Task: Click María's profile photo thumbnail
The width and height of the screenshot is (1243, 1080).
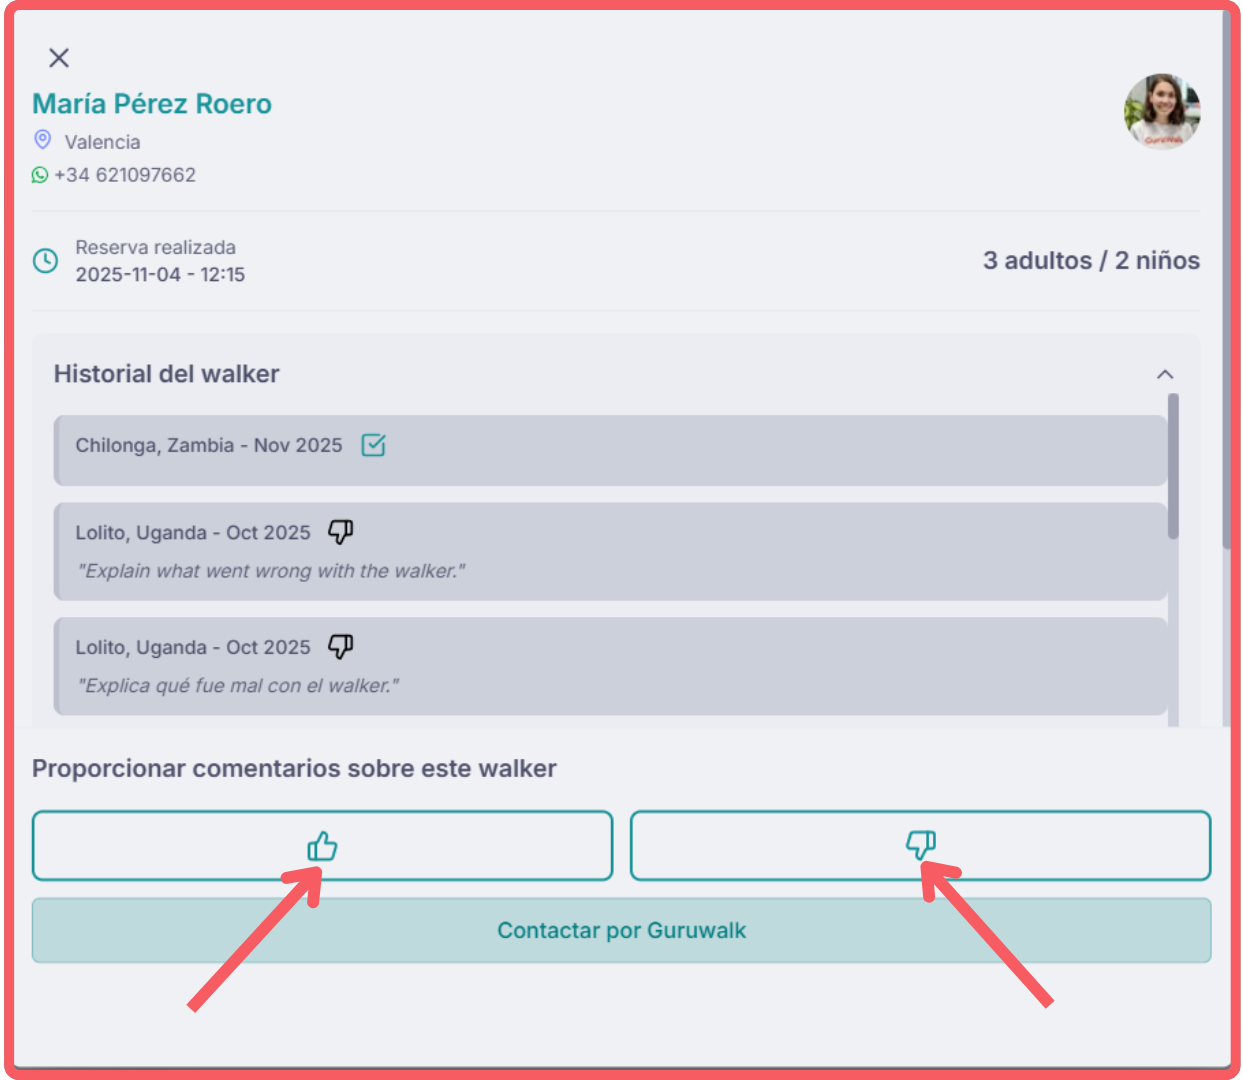Action: point(1161,111)
